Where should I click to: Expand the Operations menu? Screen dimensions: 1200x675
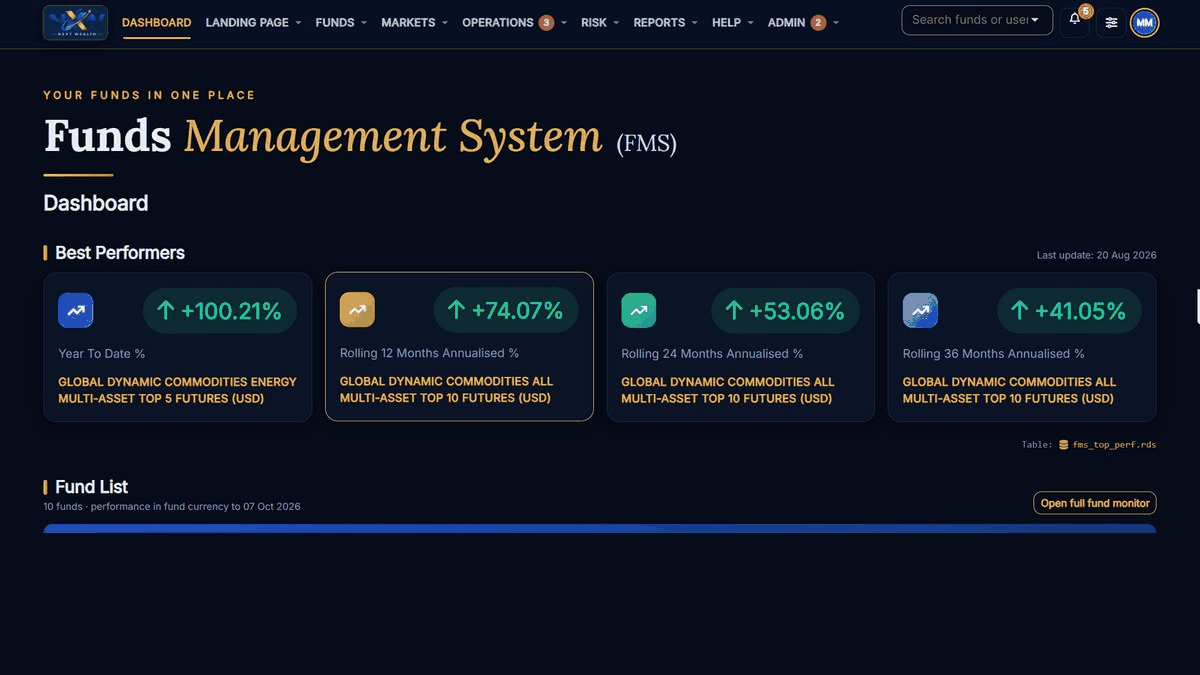(x=514, y=22)
